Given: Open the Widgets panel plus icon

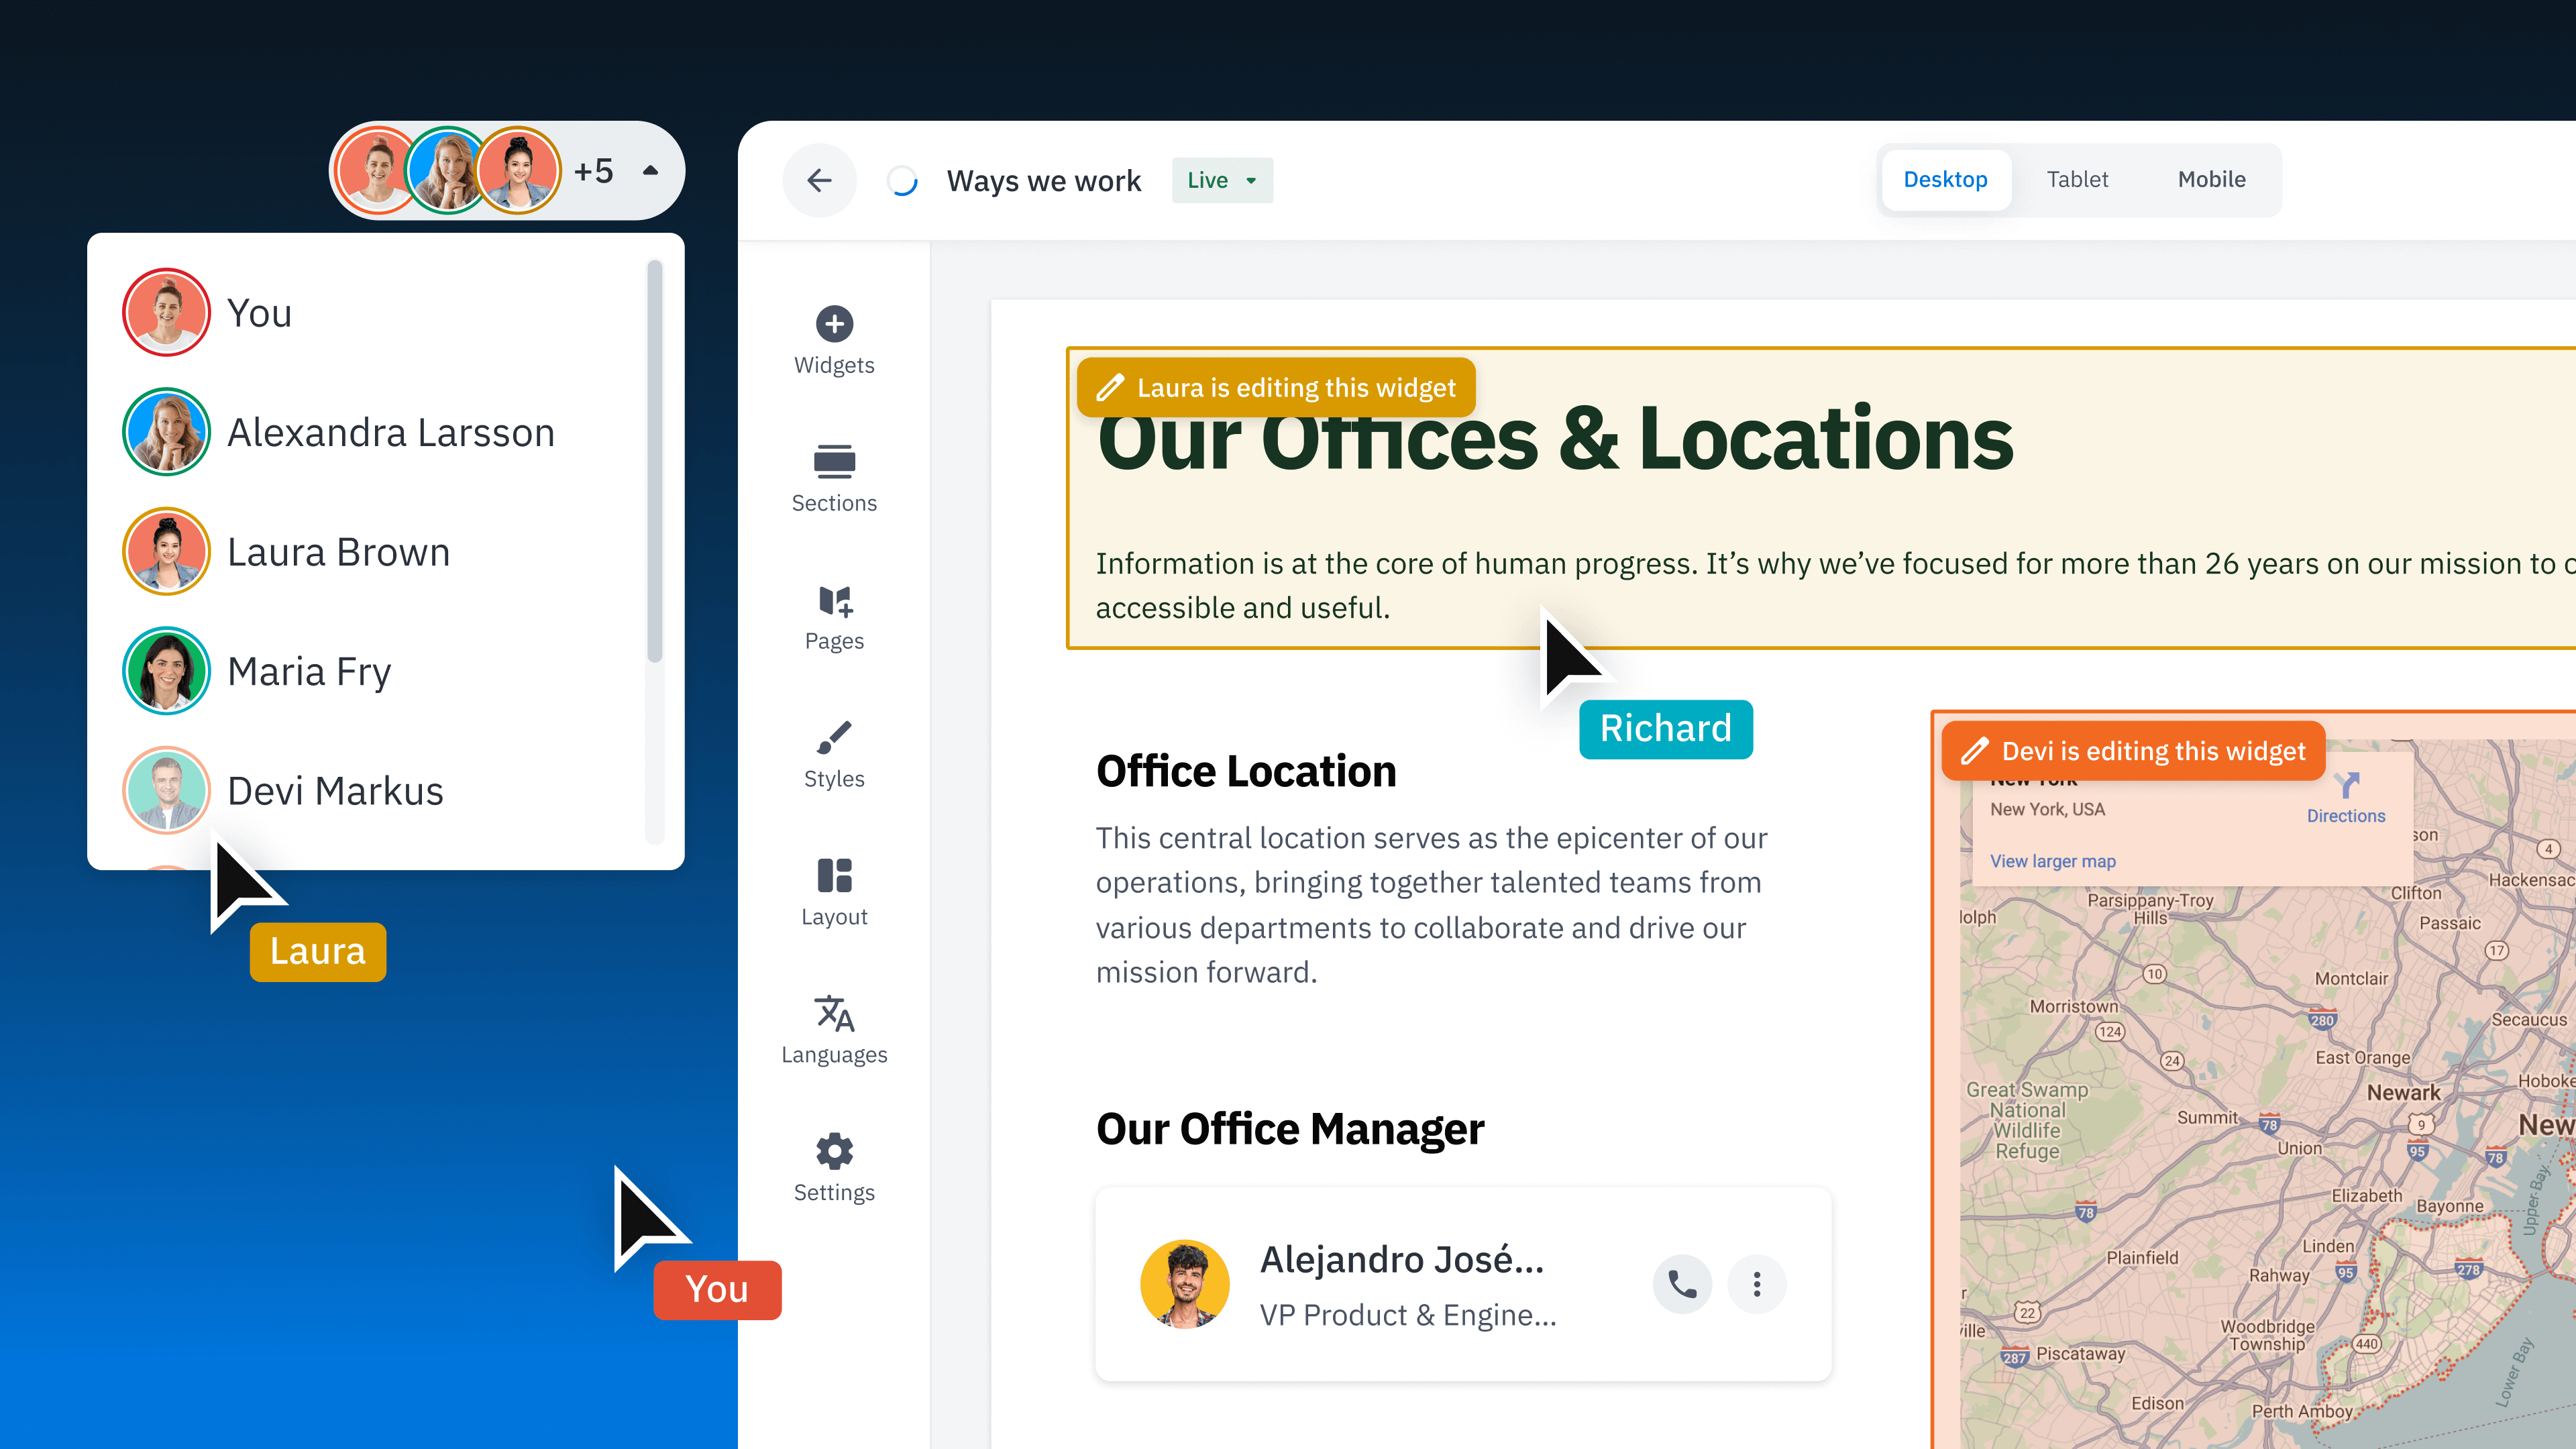Looking at the screenshot, I should click(834, 323).
